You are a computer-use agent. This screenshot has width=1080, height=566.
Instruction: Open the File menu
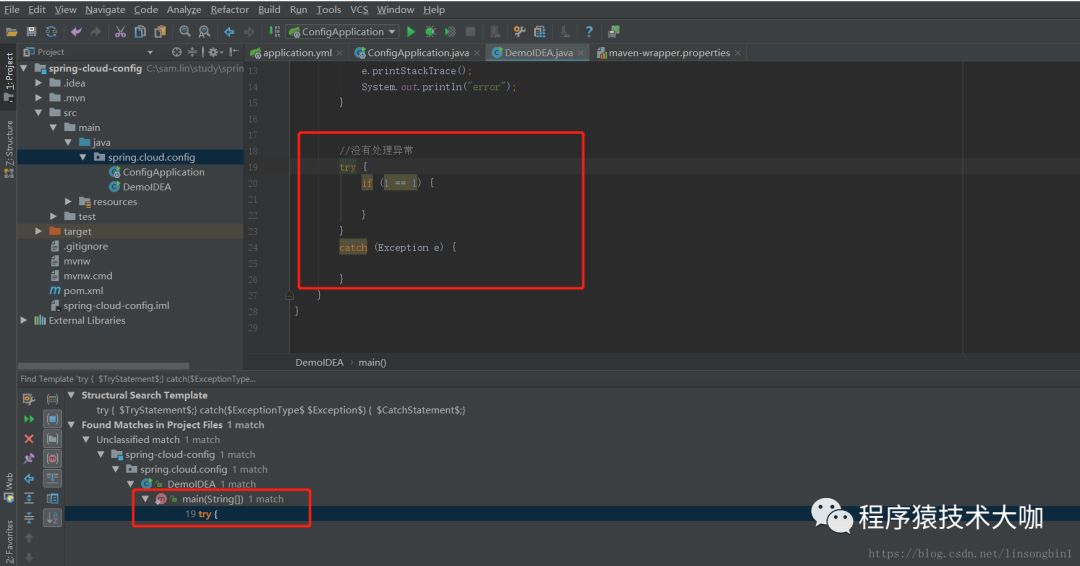(x=12, y=10)
